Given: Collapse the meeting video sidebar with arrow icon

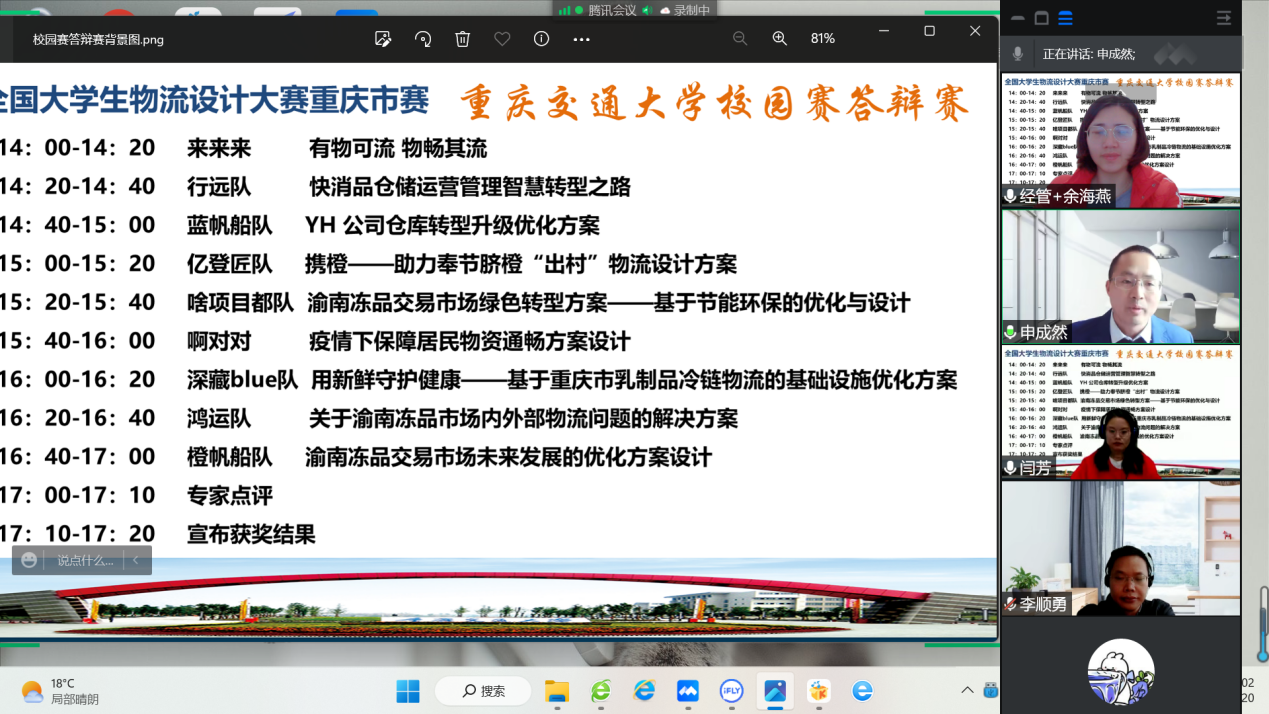Looking at the screenshot, I should 1223,18.
